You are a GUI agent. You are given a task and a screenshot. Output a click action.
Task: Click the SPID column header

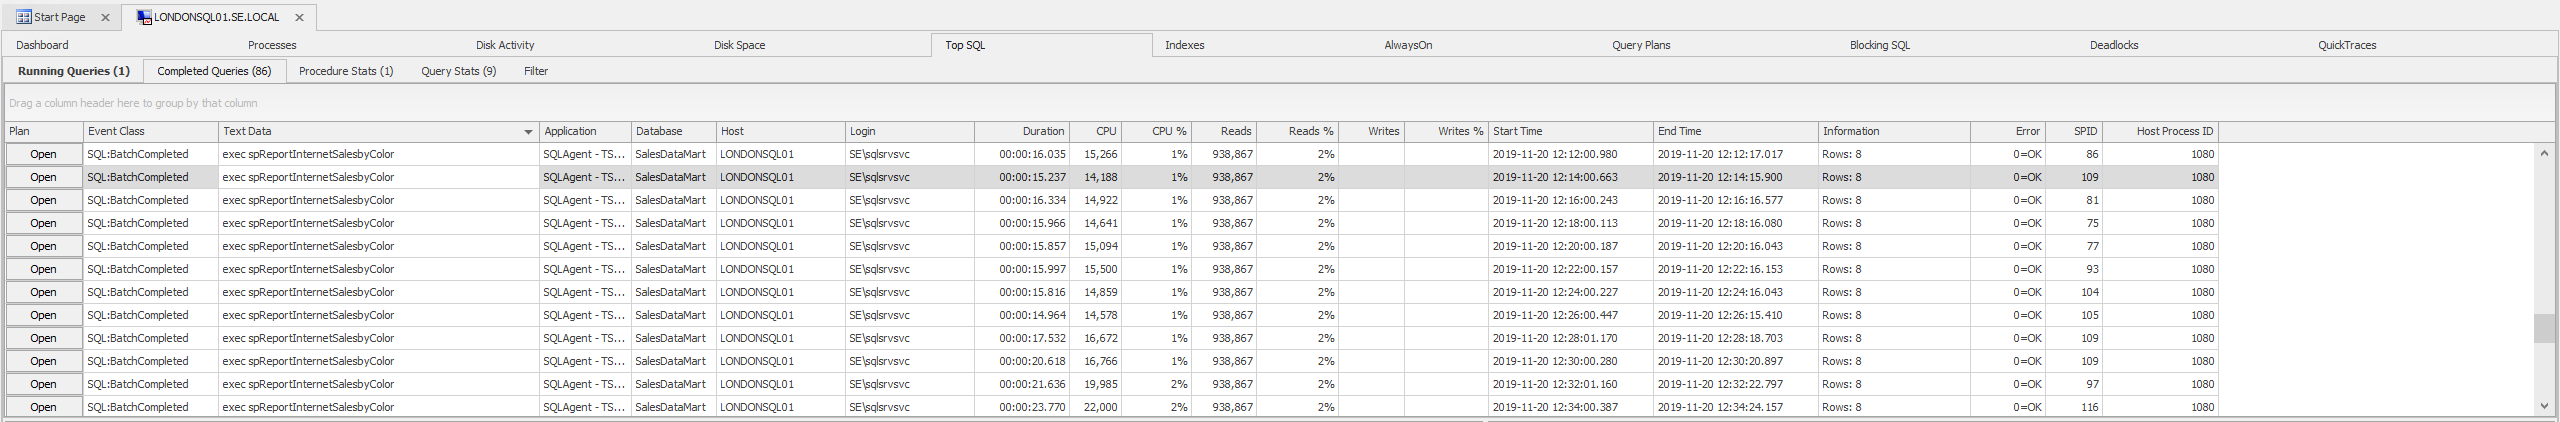(2074, 132)
